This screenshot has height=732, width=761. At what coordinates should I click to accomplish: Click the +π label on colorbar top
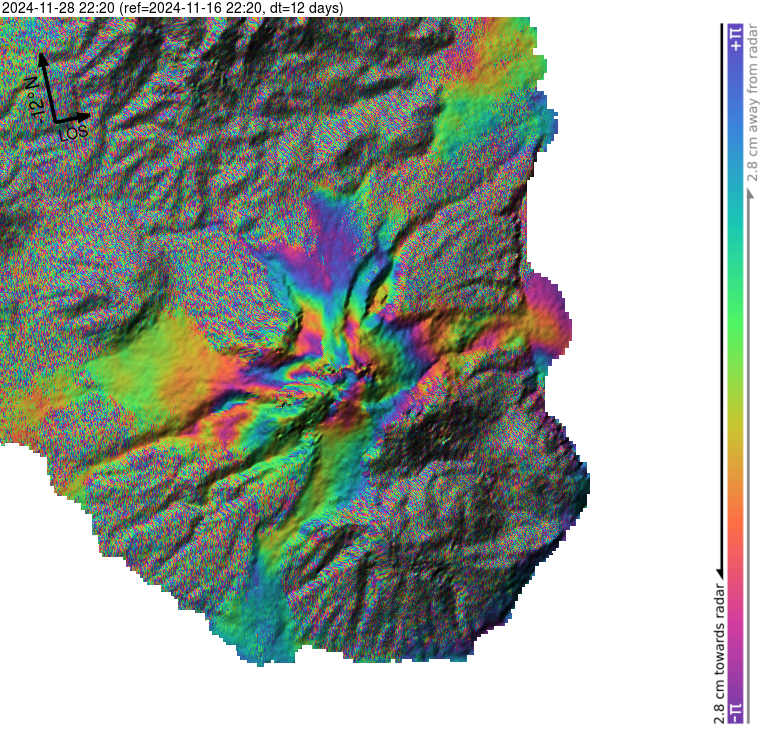[736, 39]
